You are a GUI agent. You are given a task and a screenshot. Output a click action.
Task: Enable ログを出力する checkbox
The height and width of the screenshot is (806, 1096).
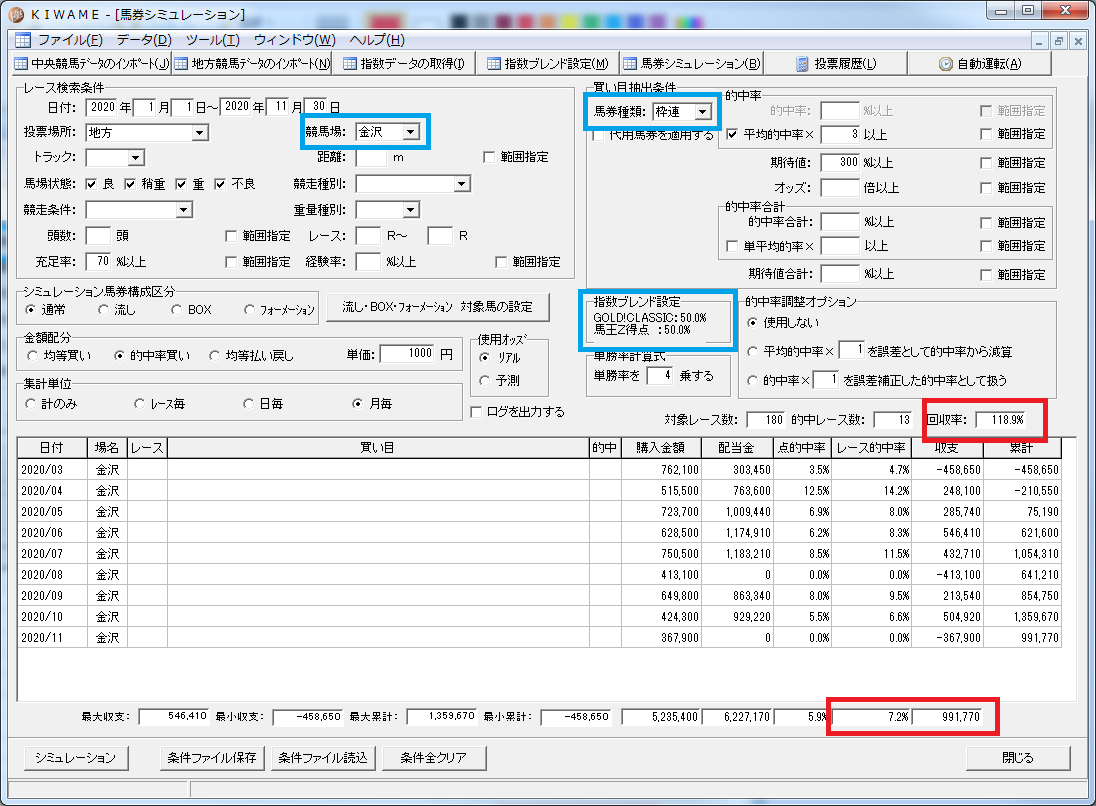pyautogui.click(x=476, y=412)
